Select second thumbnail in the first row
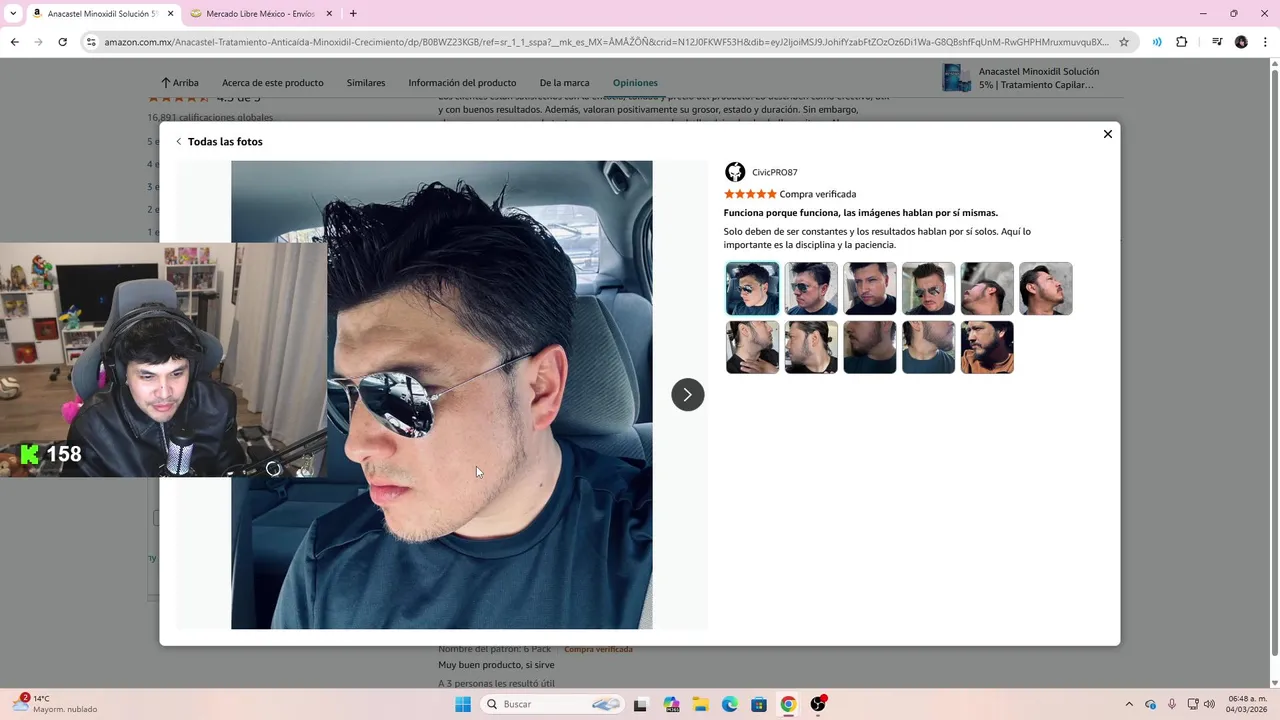Viewport: 1280px width, 720px height. (811, 289)
